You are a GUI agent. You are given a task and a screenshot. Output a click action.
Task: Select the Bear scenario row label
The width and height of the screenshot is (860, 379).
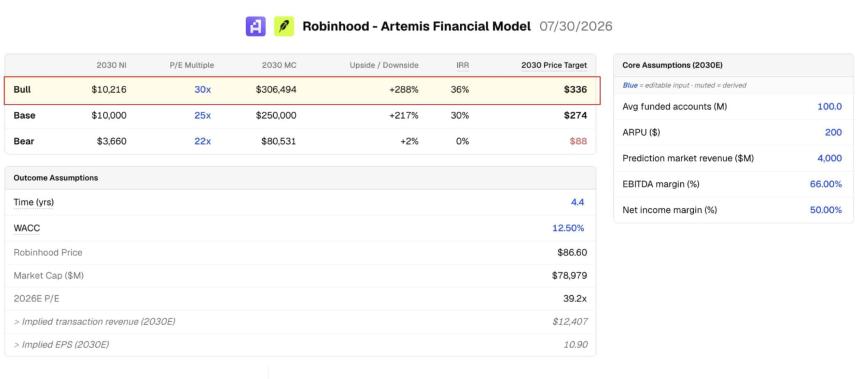(x=24, y=141)
